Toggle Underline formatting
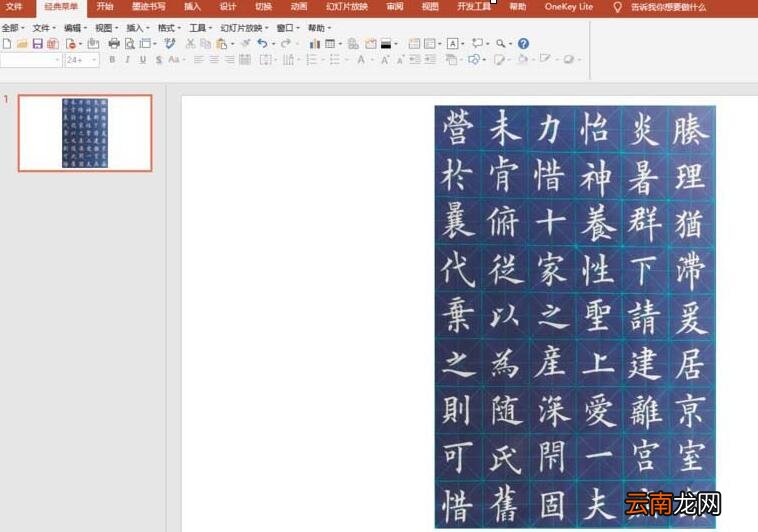Viewport: 758px width, 532px height. [143, 60]
